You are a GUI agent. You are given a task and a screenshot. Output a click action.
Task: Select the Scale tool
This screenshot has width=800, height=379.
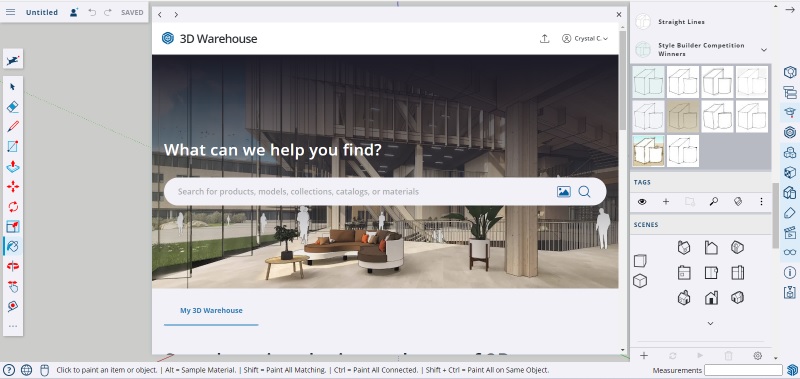(13, 226)
